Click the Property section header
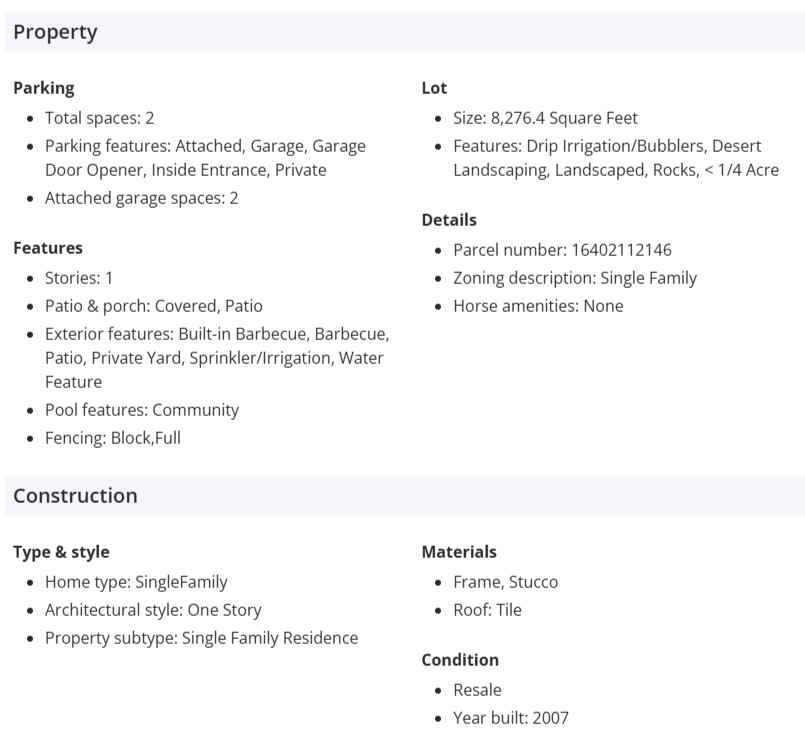This screenshot has width=805, height=733. click(x=56, y=32)
